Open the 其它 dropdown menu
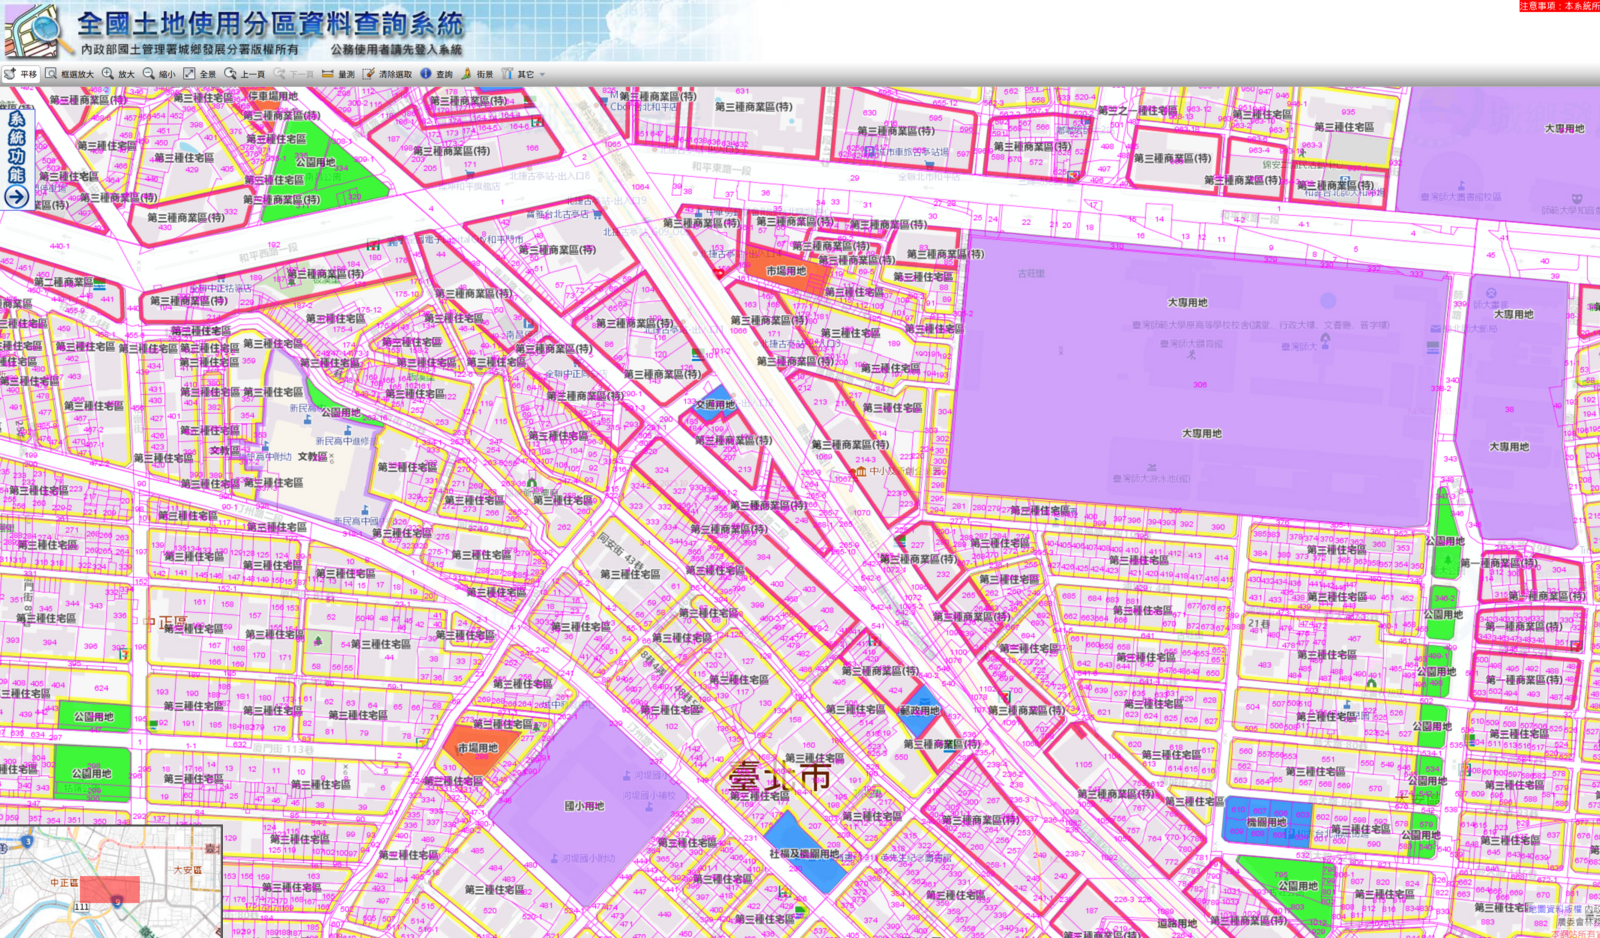1600x938 pixels. [x=523, y=74]
